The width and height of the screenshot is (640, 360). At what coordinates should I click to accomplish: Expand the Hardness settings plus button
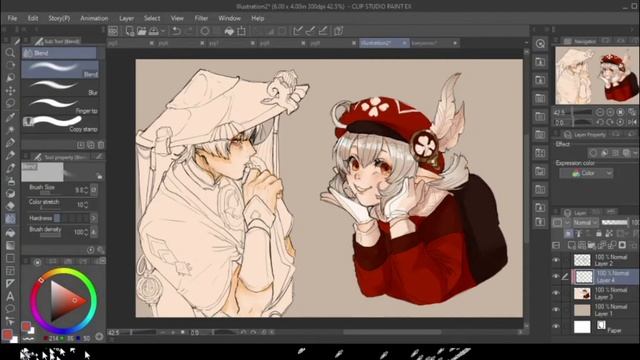[x=93, y=218]
